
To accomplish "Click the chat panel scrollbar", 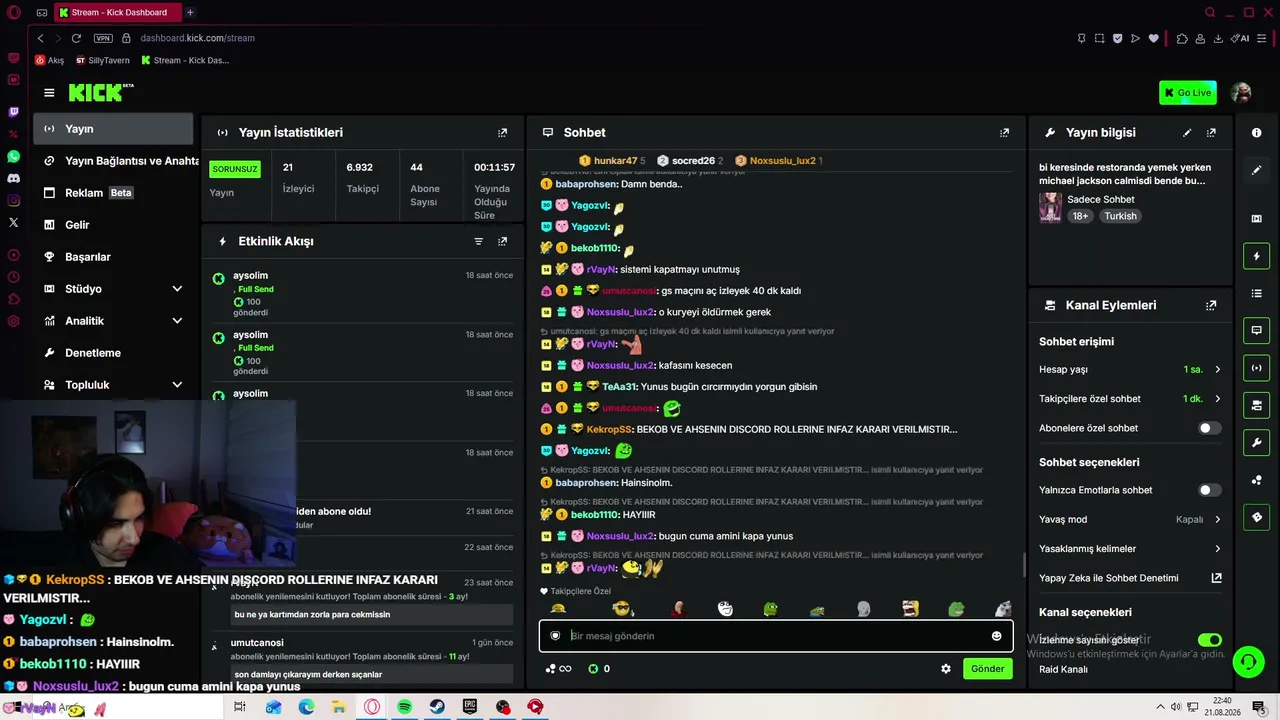I will 1023,565.
